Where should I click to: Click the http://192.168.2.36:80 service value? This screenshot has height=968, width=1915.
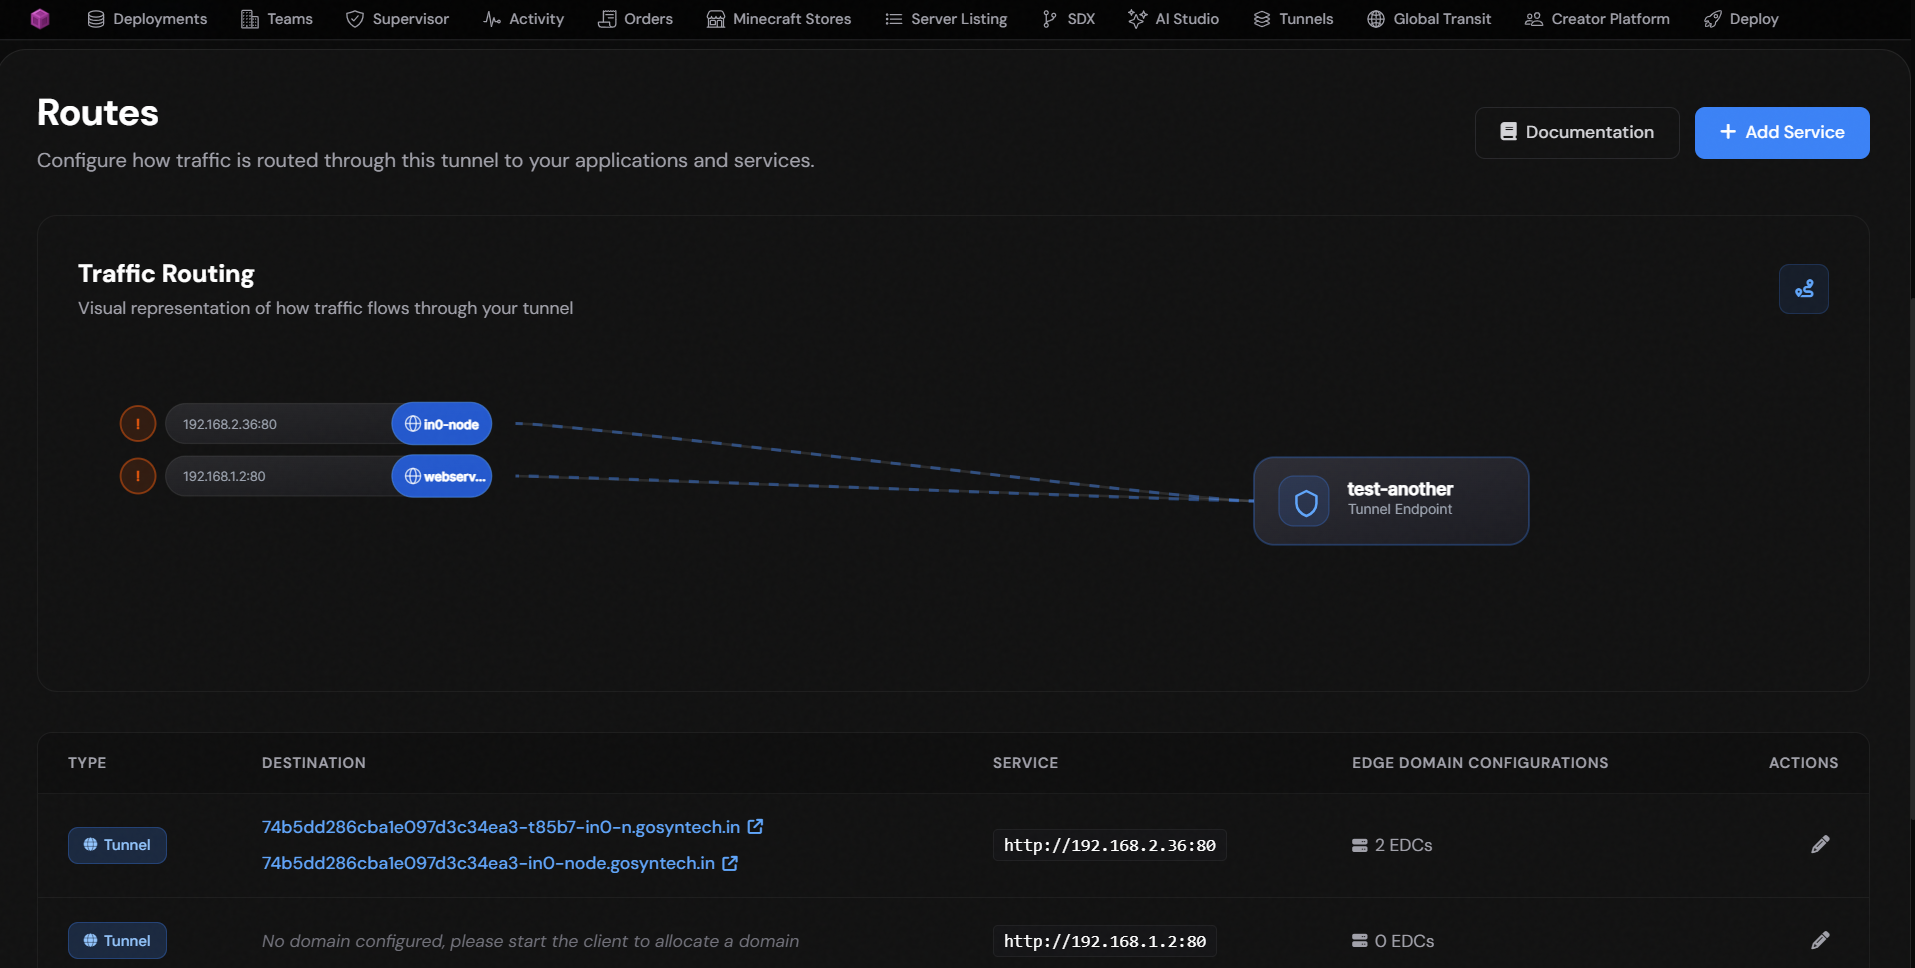pos(1110,845)
